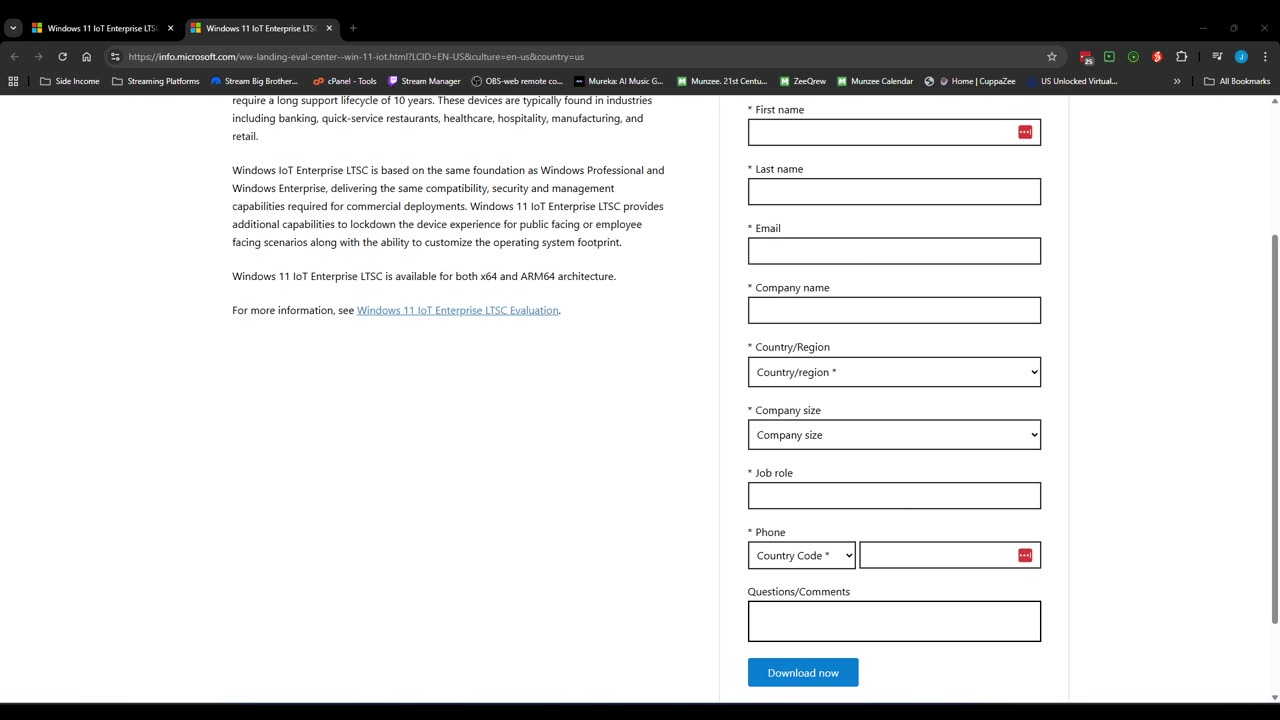The image size is (1280, 720).
Task: Click the browser back arrow
Action: point(14,57)
